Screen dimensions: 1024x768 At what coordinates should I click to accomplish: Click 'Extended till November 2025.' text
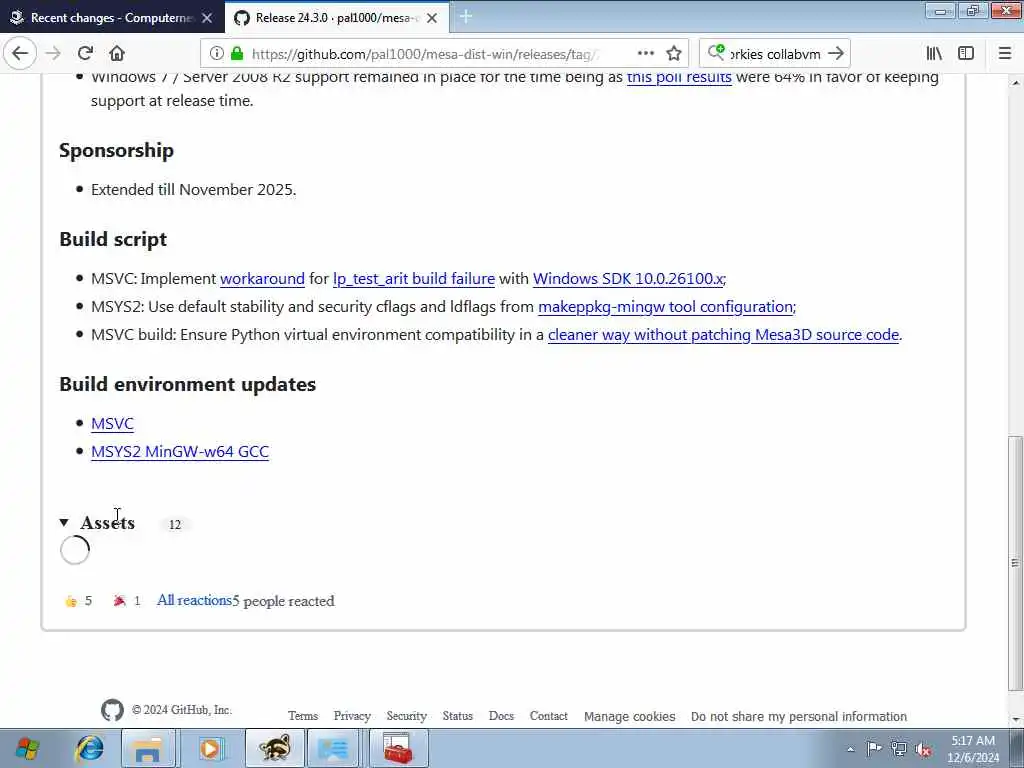click(193, 190)
